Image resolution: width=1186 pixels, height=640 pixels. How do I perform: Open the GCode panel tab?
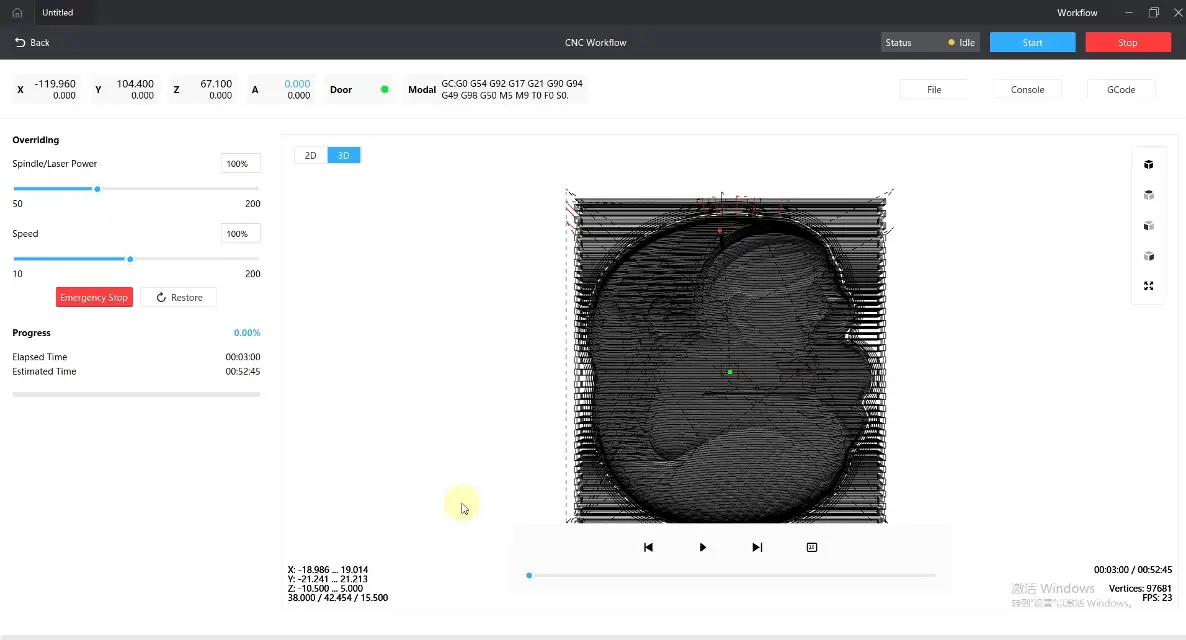pyautogui.click(x=1120, y=89)
